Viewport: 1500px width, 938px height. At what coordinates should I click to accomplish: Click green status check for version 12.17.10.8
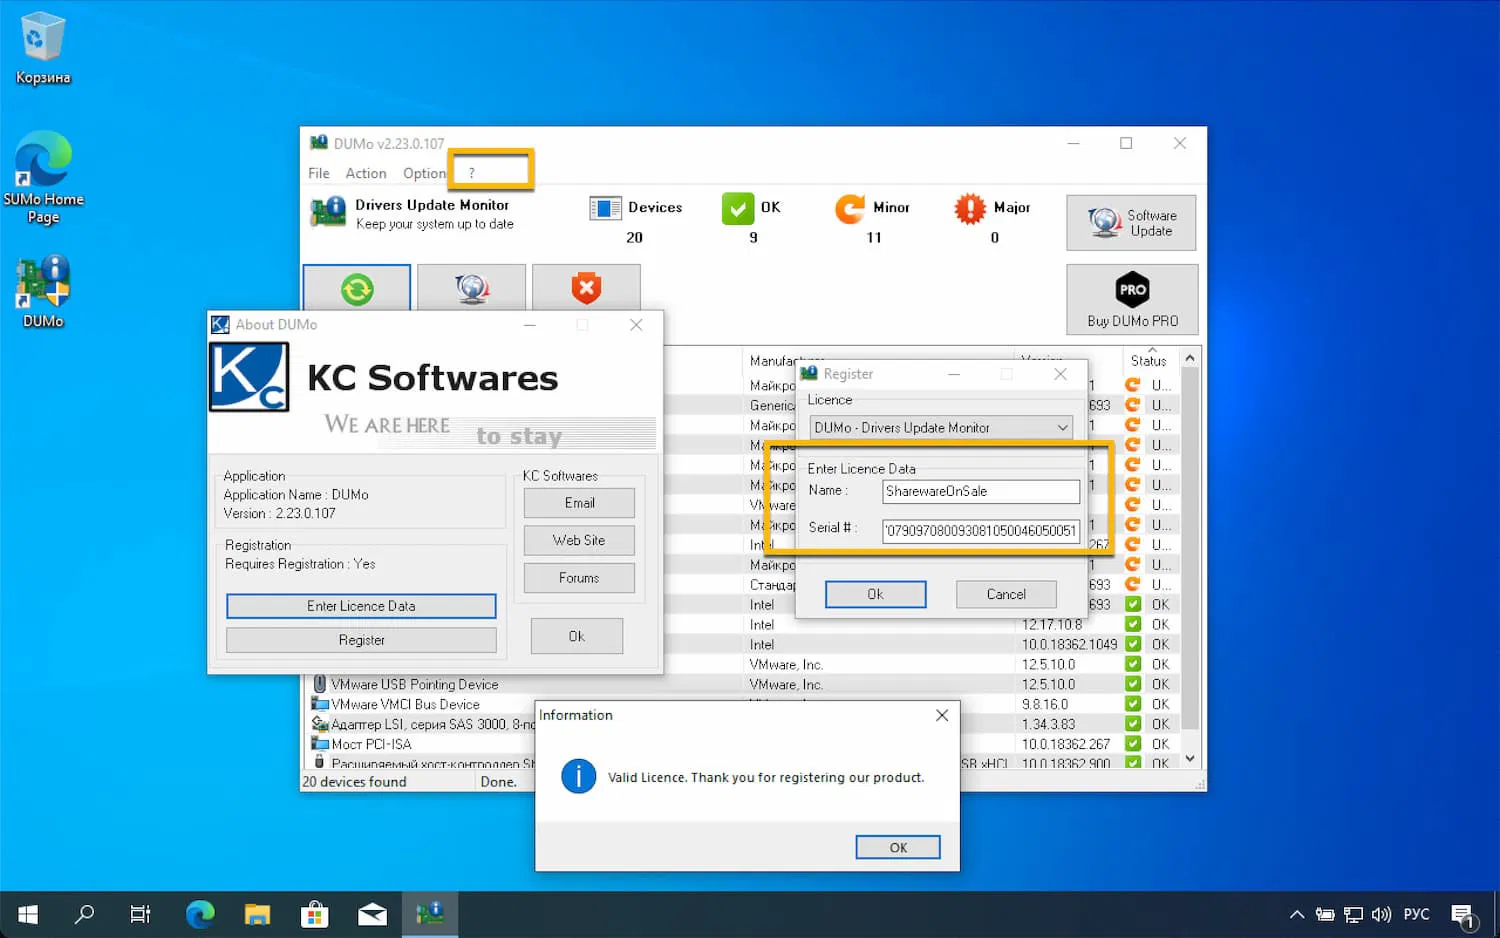click(x=1133, y=624)
